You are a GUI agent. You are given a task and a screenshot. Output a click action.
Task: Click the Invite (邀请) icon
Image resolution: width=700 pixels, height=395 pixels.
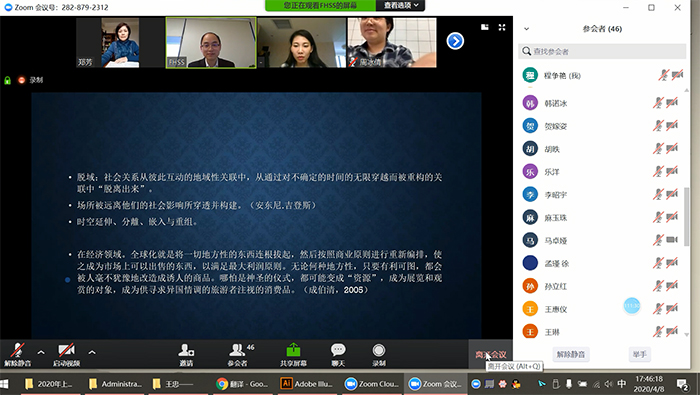[186, 350]
